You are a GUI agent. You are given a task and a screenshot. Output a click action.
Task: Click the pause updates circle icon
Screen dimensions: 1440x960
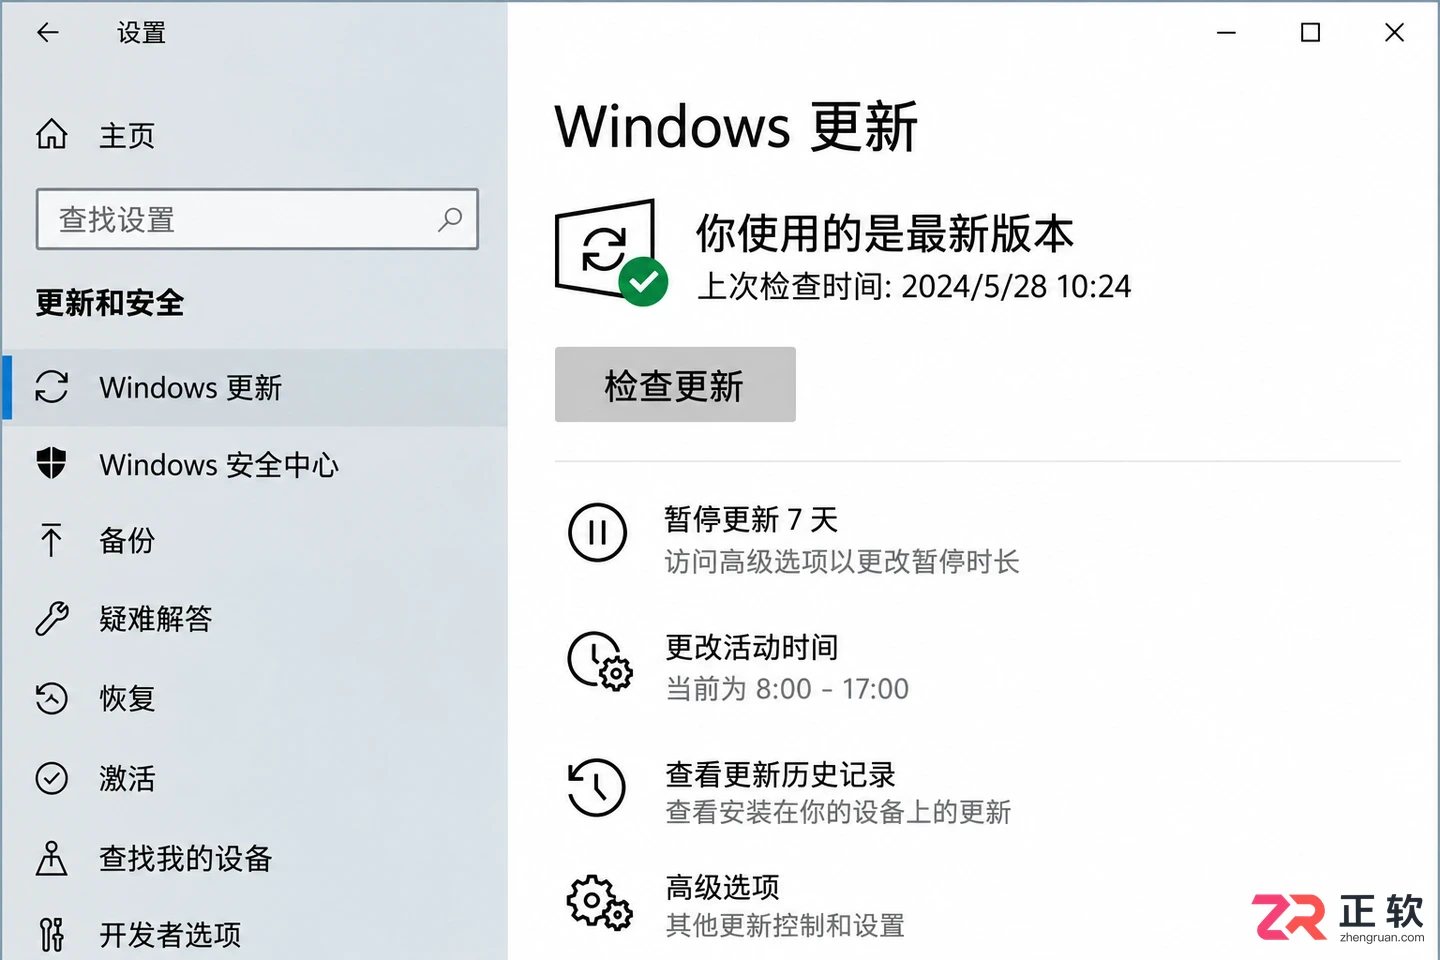(598, 532)
